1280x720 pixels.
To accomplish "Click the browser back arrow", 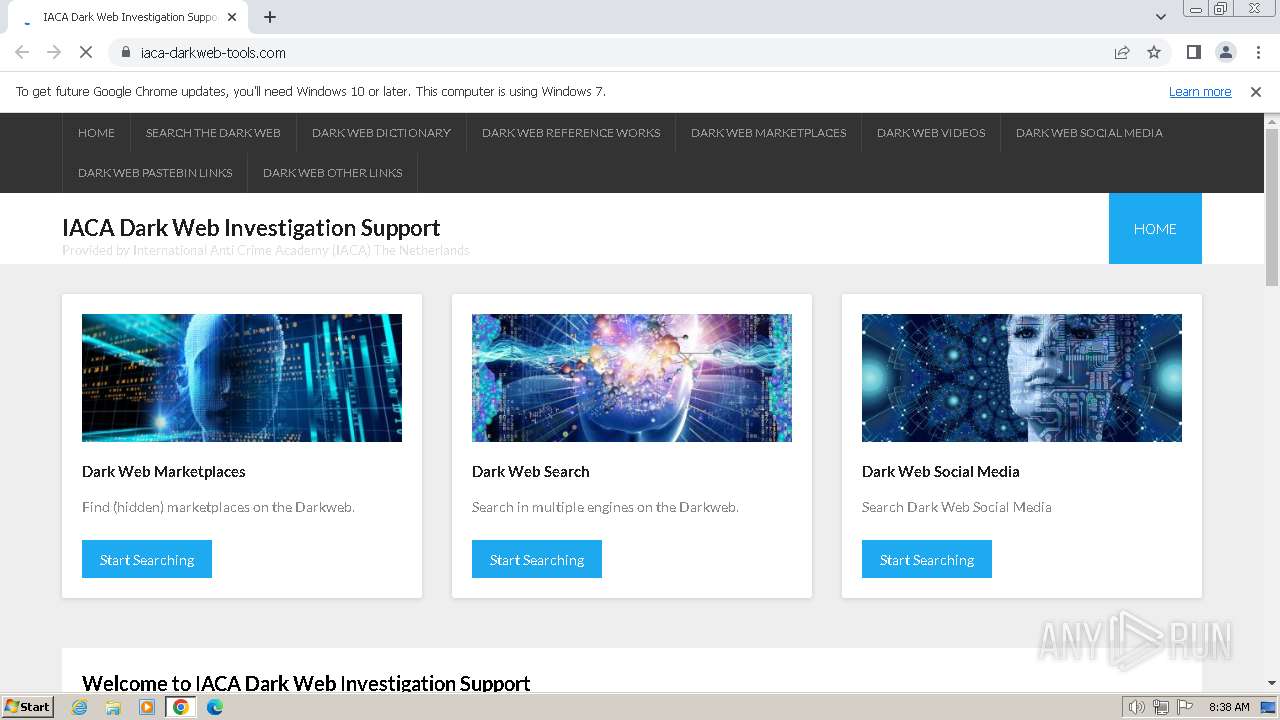I will (22, 53).
